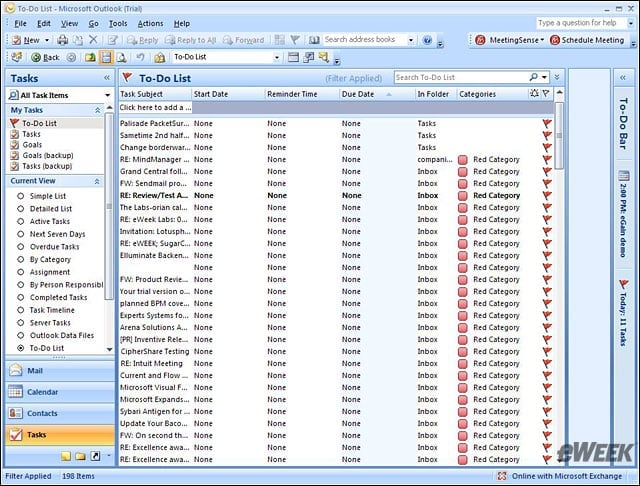Open the New item dropdown arrow
The image size is (640, 486).
pyautogui.click(x=47, y=40)
